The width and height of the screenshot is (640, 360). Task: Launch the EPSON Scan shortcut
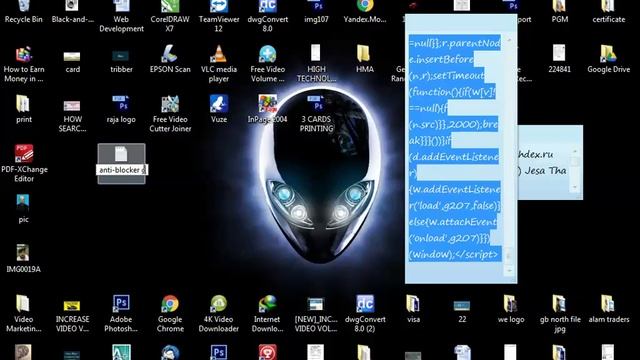(170, 60)
